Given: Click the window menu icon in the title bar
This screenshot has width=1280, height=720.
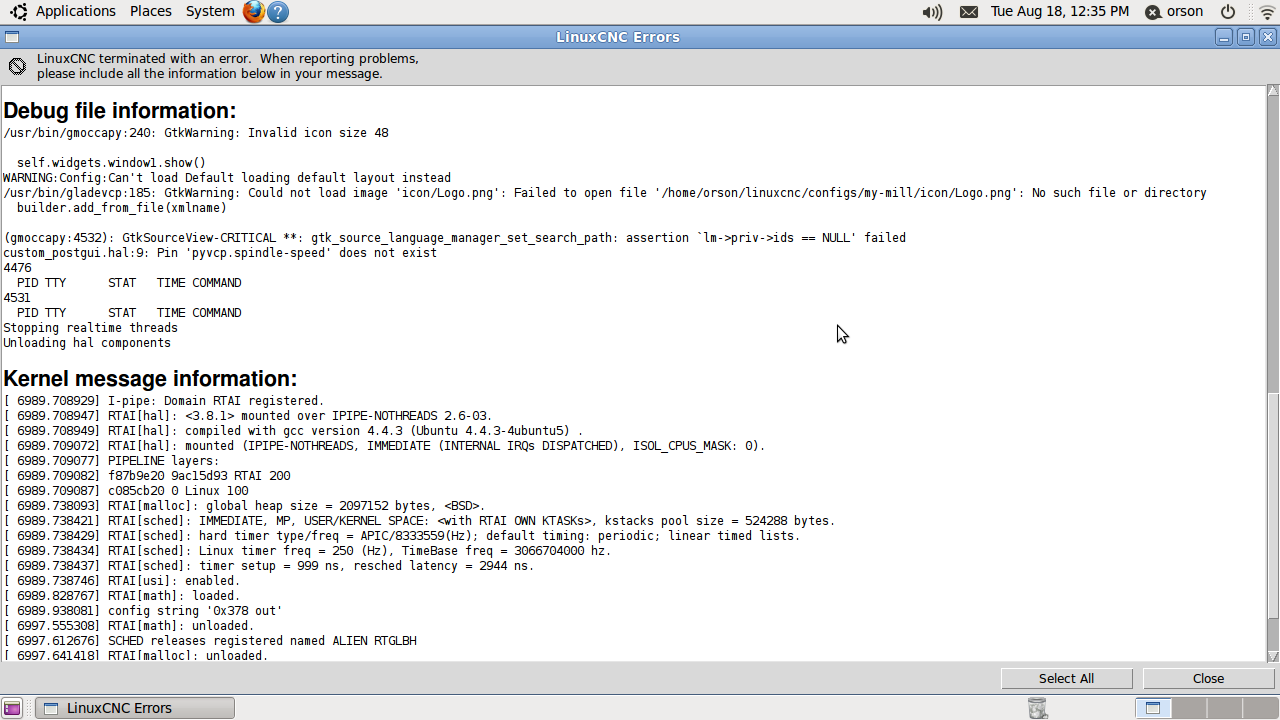Looking at the screenshot, I should click(11, 37).
